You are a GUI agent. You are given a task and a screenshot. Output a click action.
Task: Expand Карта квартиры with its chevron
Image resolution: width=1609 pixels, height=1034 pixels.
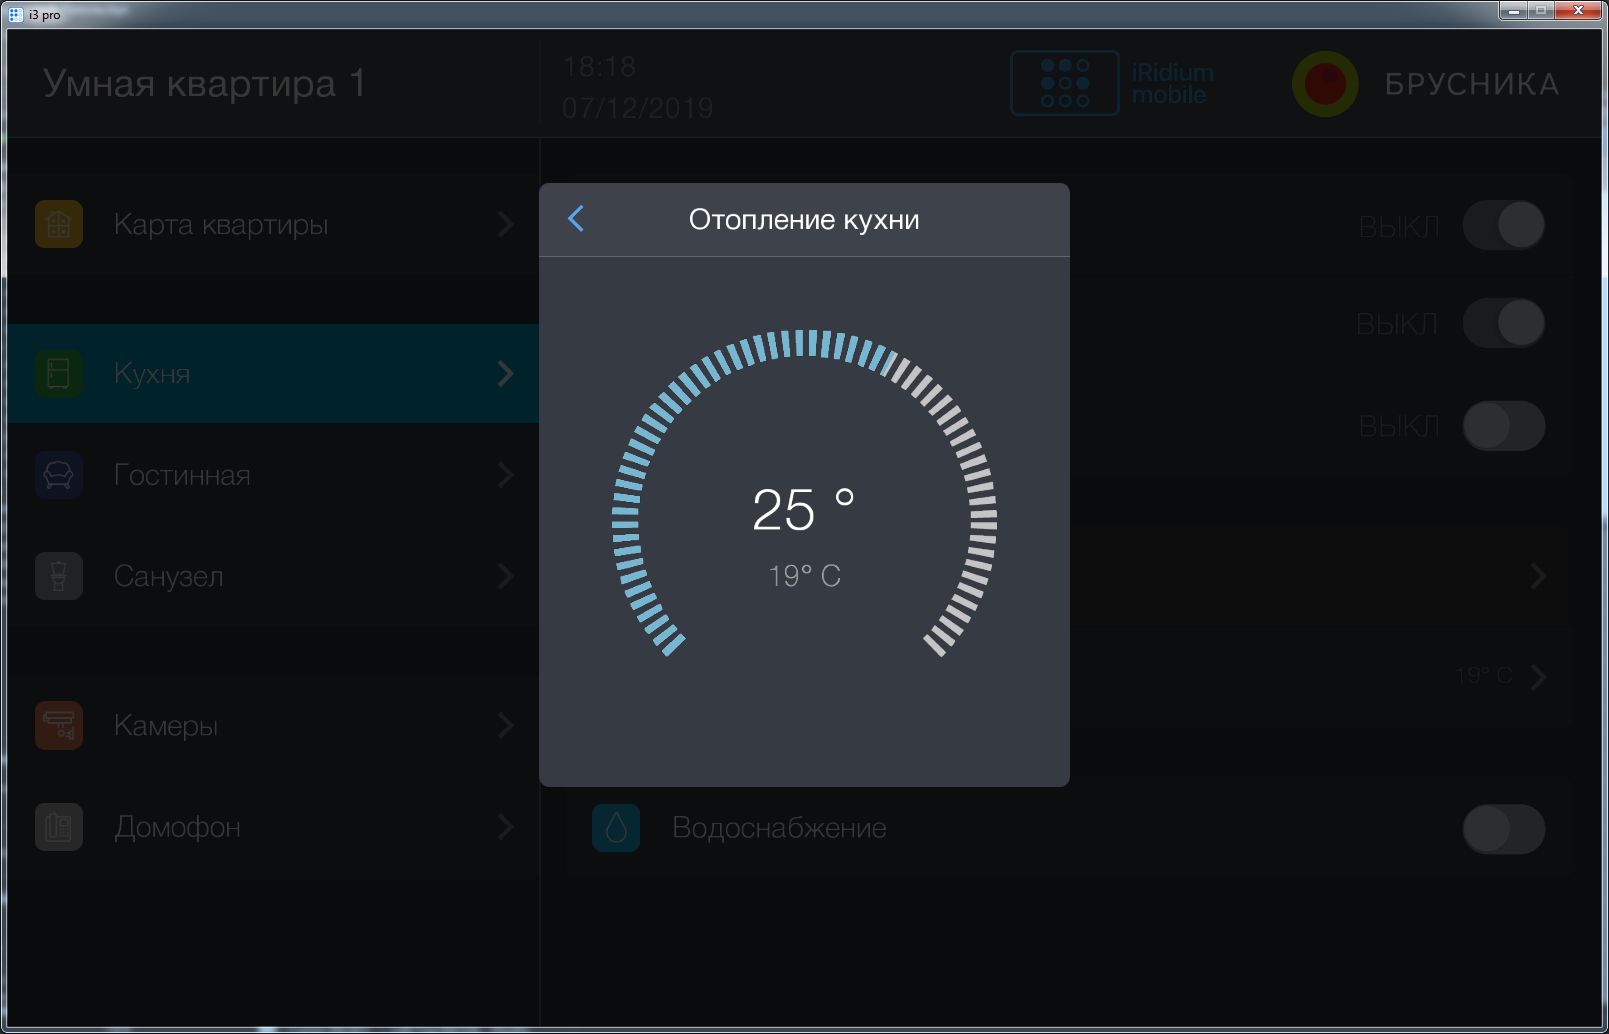[x=505, y=225]
